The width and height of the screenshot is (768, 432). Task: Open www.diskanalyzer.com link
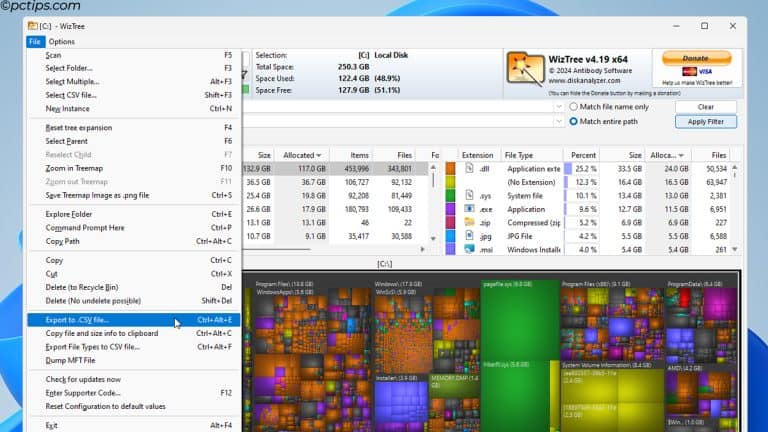coord(584,80)
